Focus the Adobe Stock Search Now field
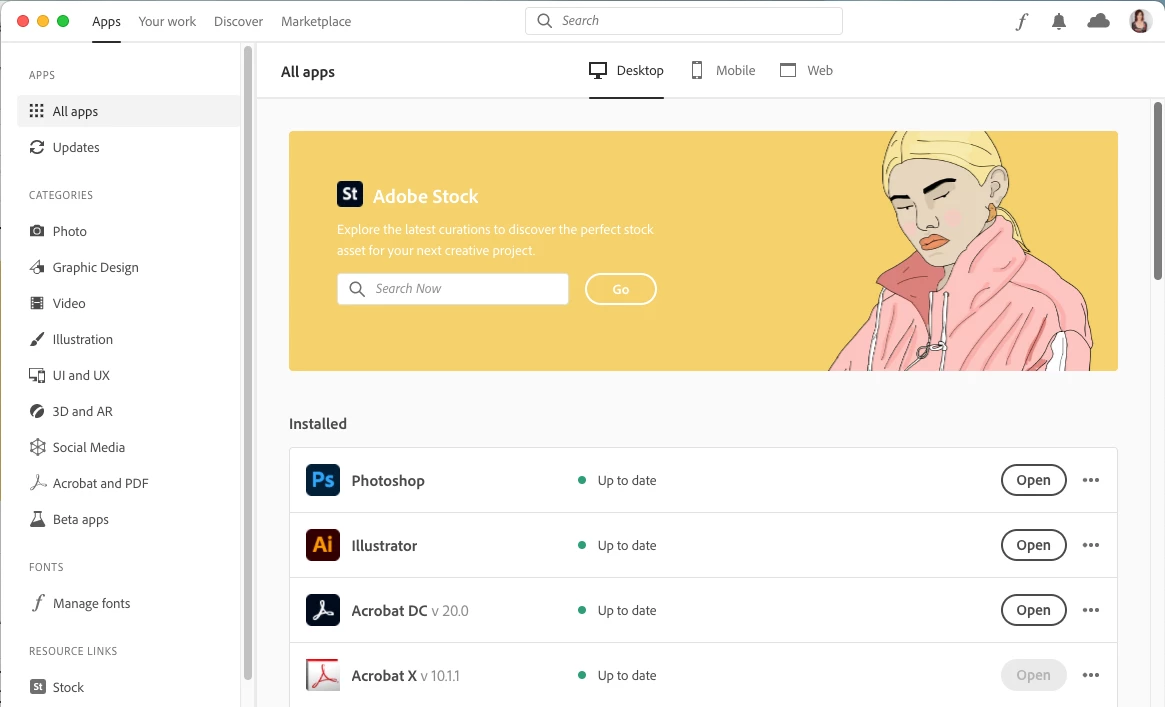The height and width of the screenshot is (707, 1165). pyautogui.click(x=452, y=289)
